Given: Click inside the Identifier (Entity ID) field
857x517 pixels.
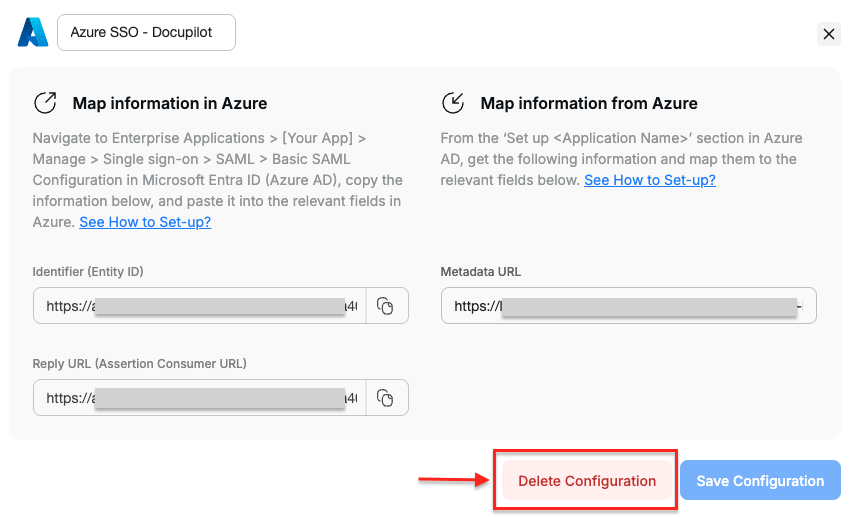Looking at the screenshot, I should [200, 306].
